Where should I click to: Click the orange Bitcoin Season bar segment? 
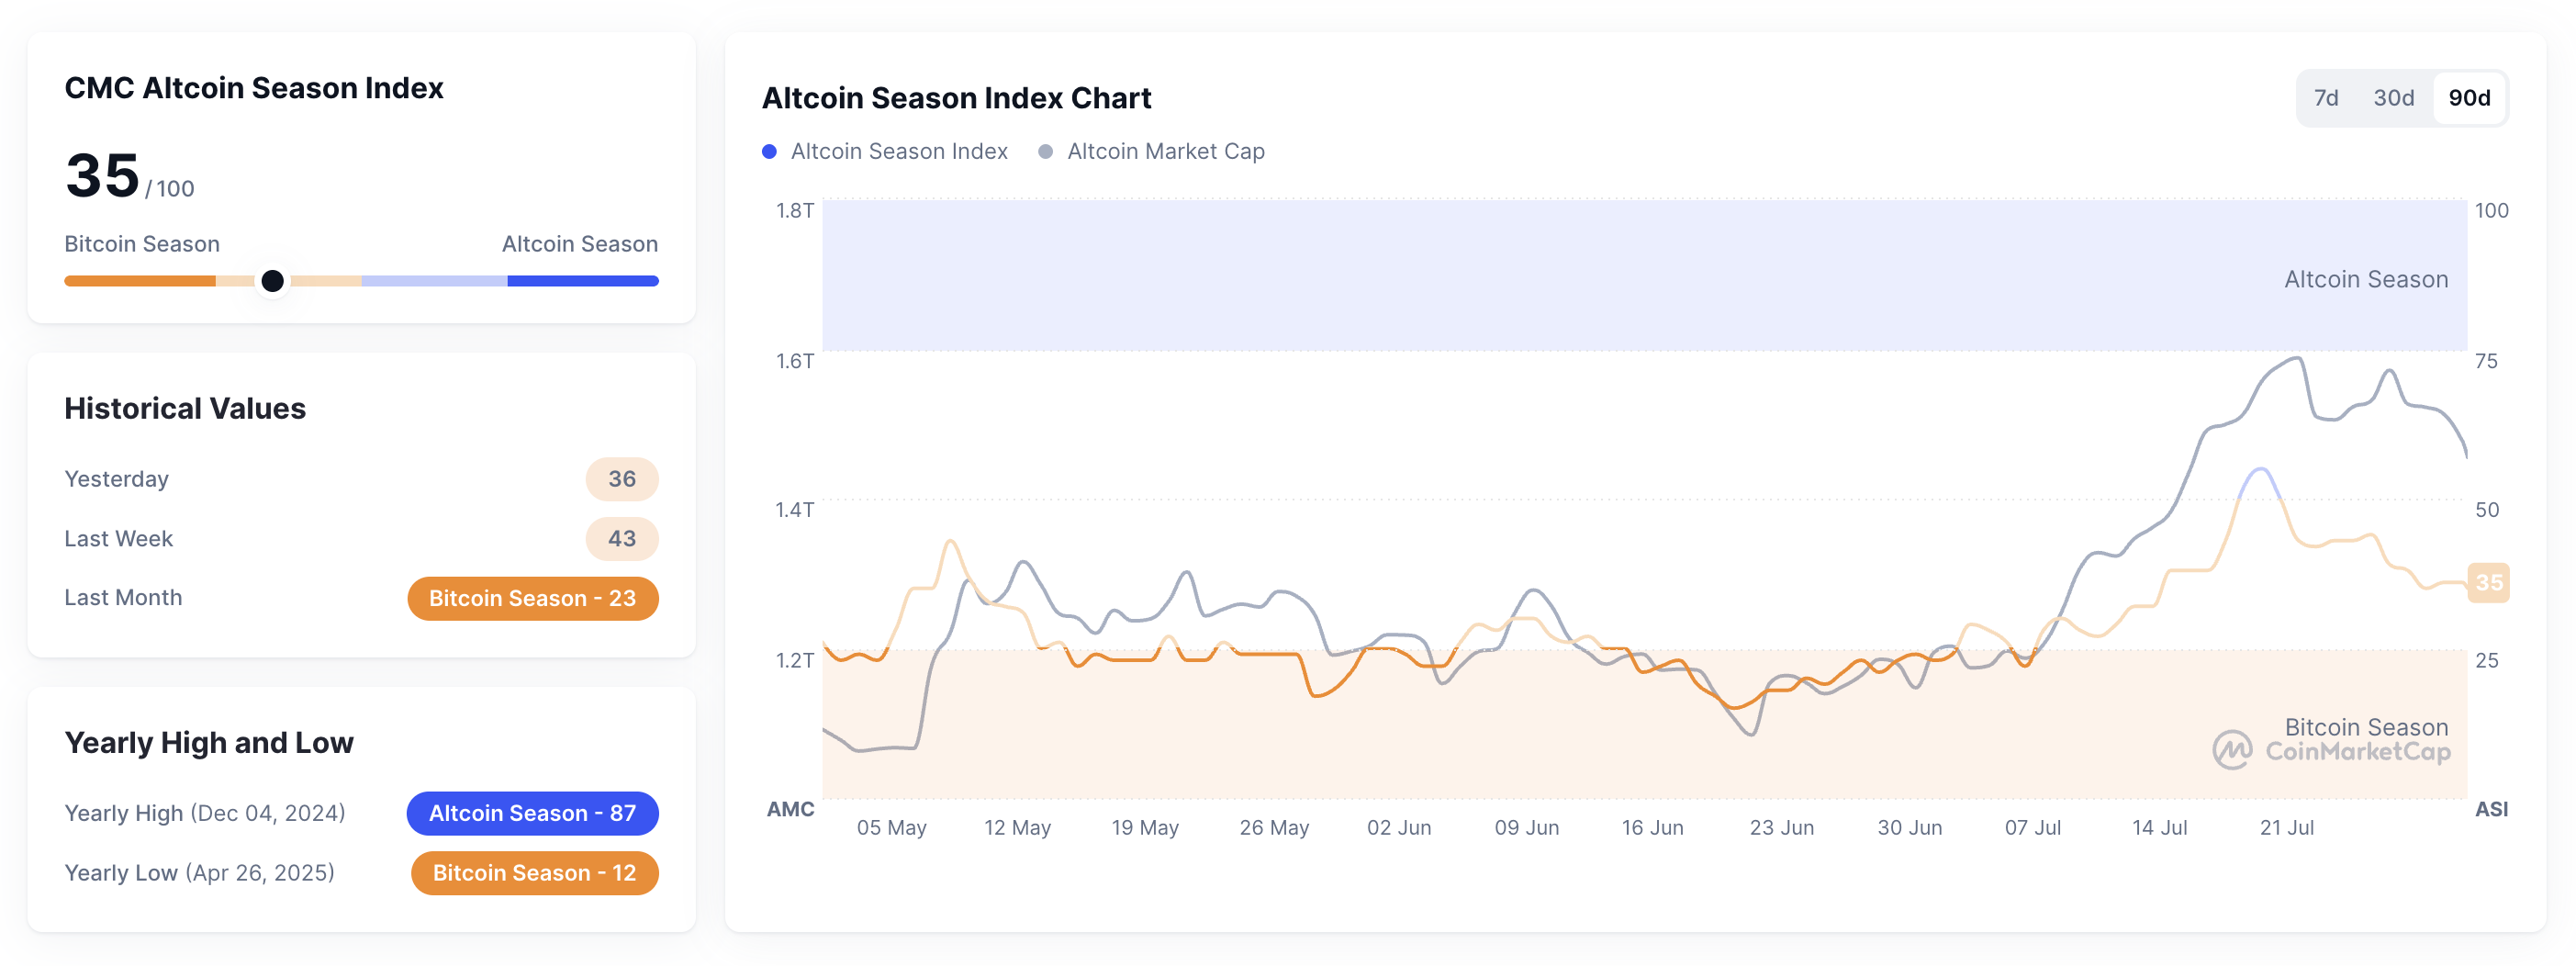coord(140,282)
